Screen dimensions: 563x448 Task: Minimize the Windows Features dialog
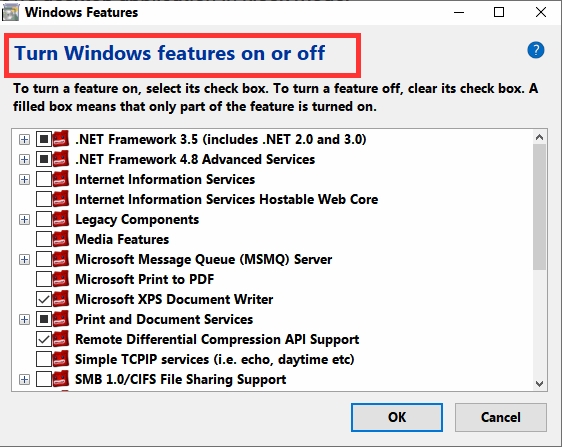tap(459, 13)
